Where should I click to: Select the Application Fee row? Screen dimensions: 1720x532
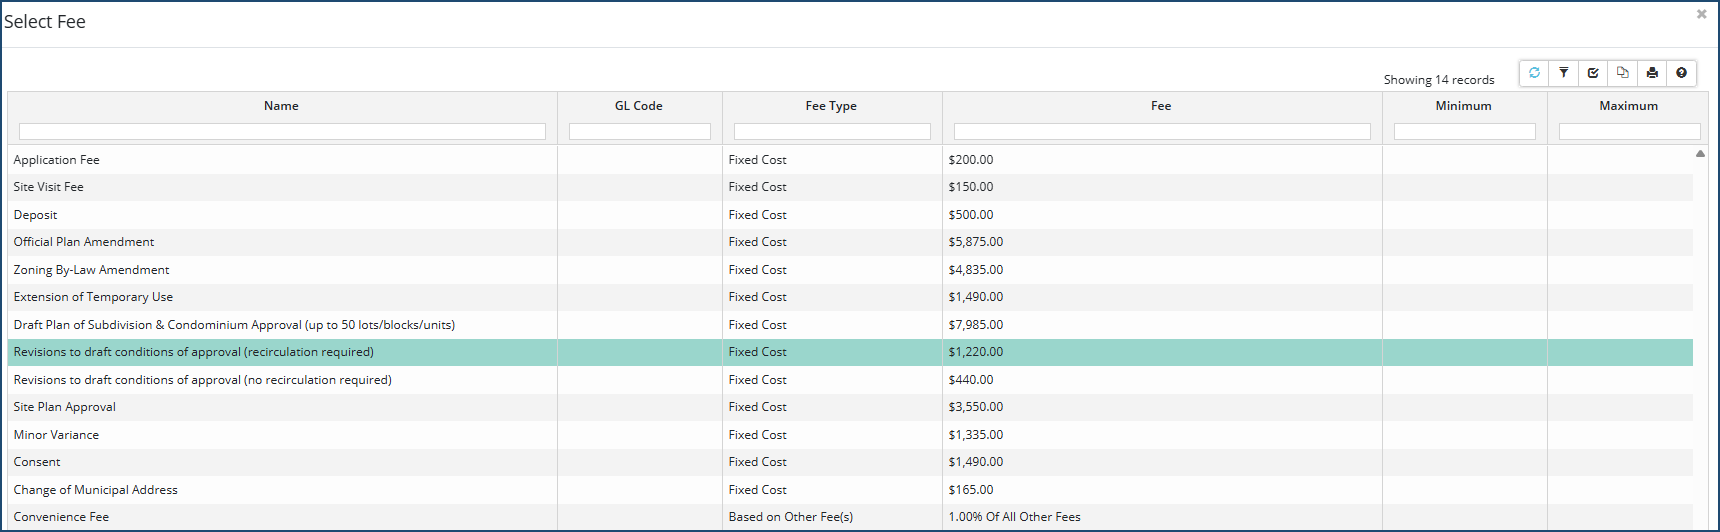pyautogui.click(x=57, y=160)
